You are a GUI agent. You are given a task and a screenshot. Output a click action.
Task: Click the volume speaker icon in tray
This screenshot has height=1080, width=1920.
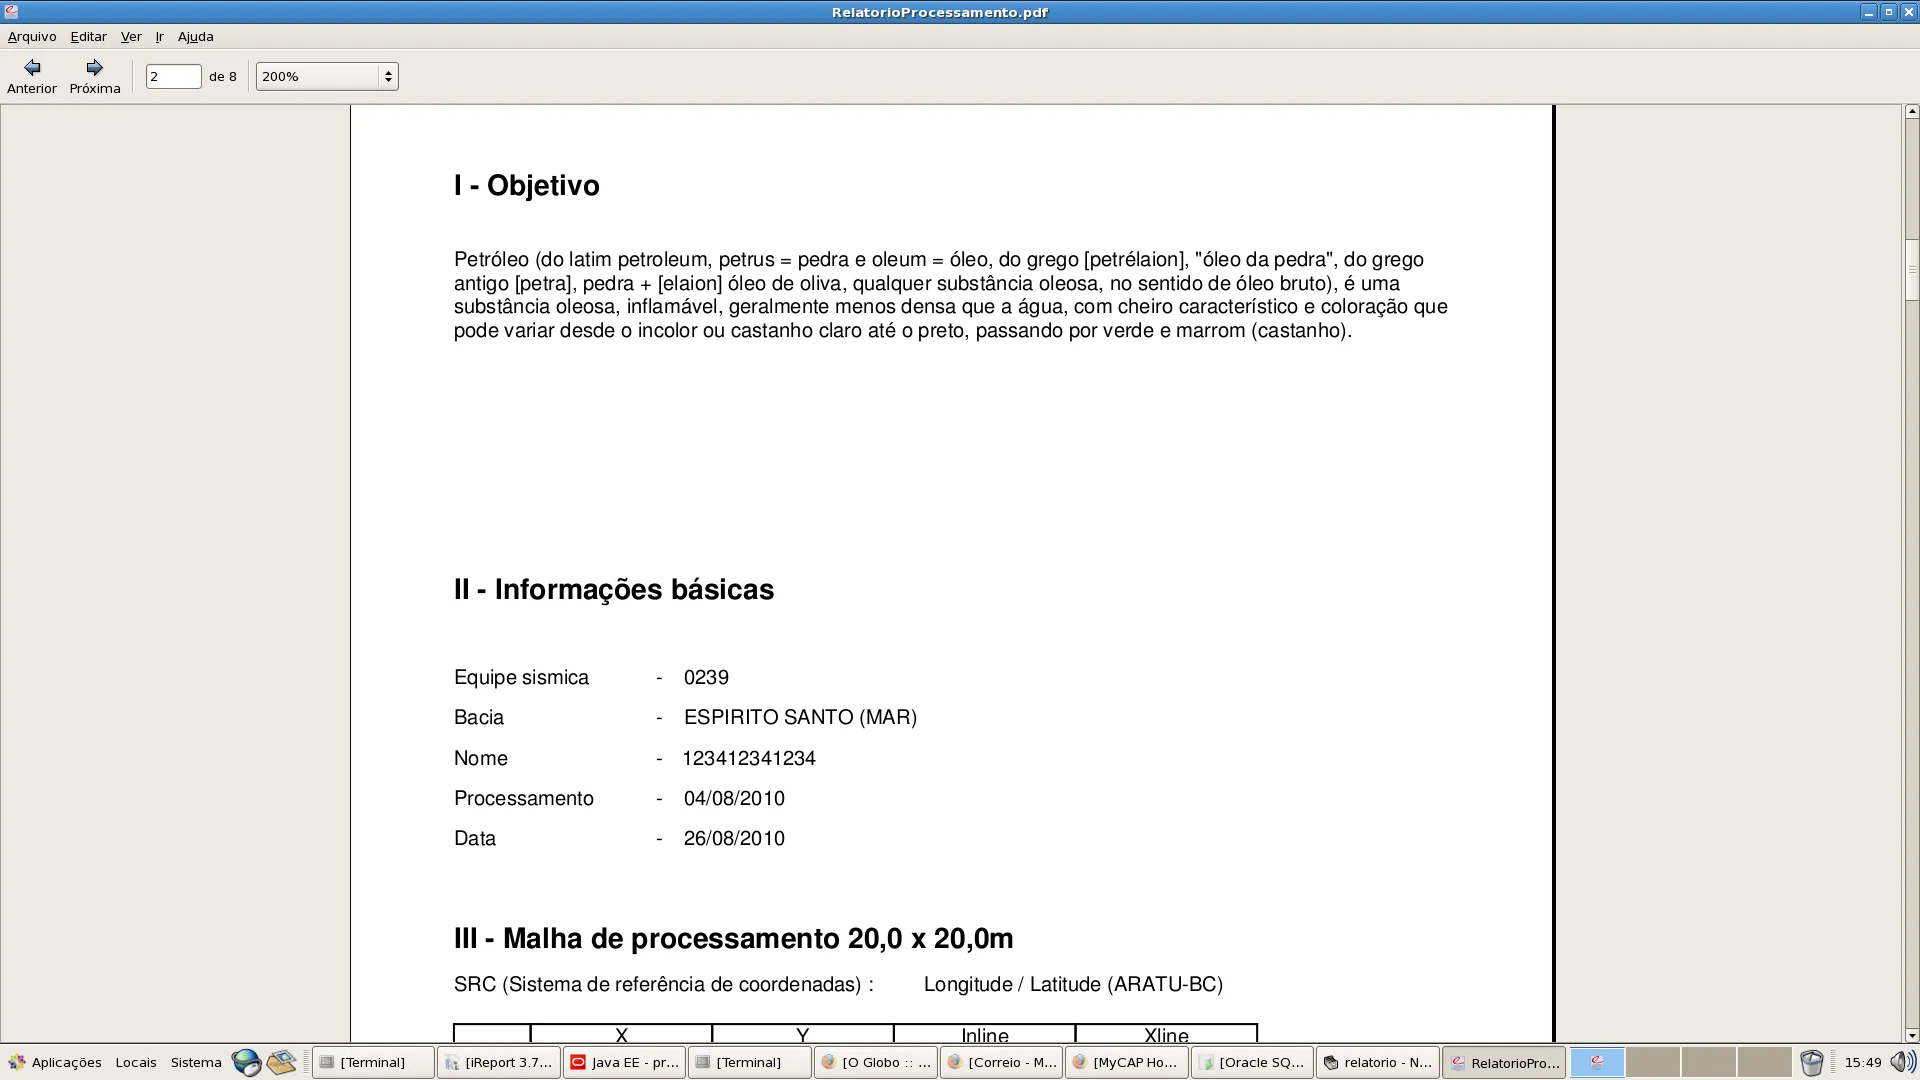pos(1902,1062)
